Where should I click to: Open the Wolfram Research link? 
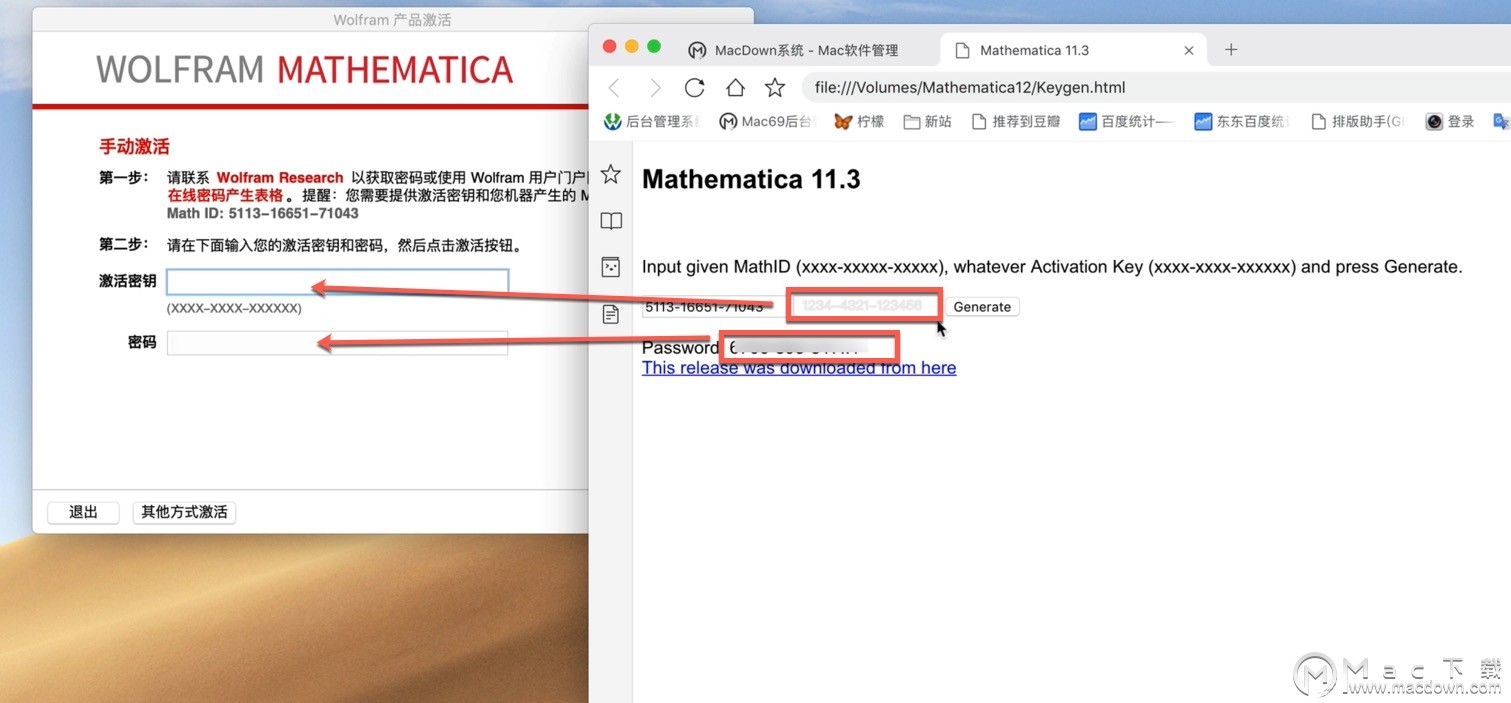pos(280,177)
